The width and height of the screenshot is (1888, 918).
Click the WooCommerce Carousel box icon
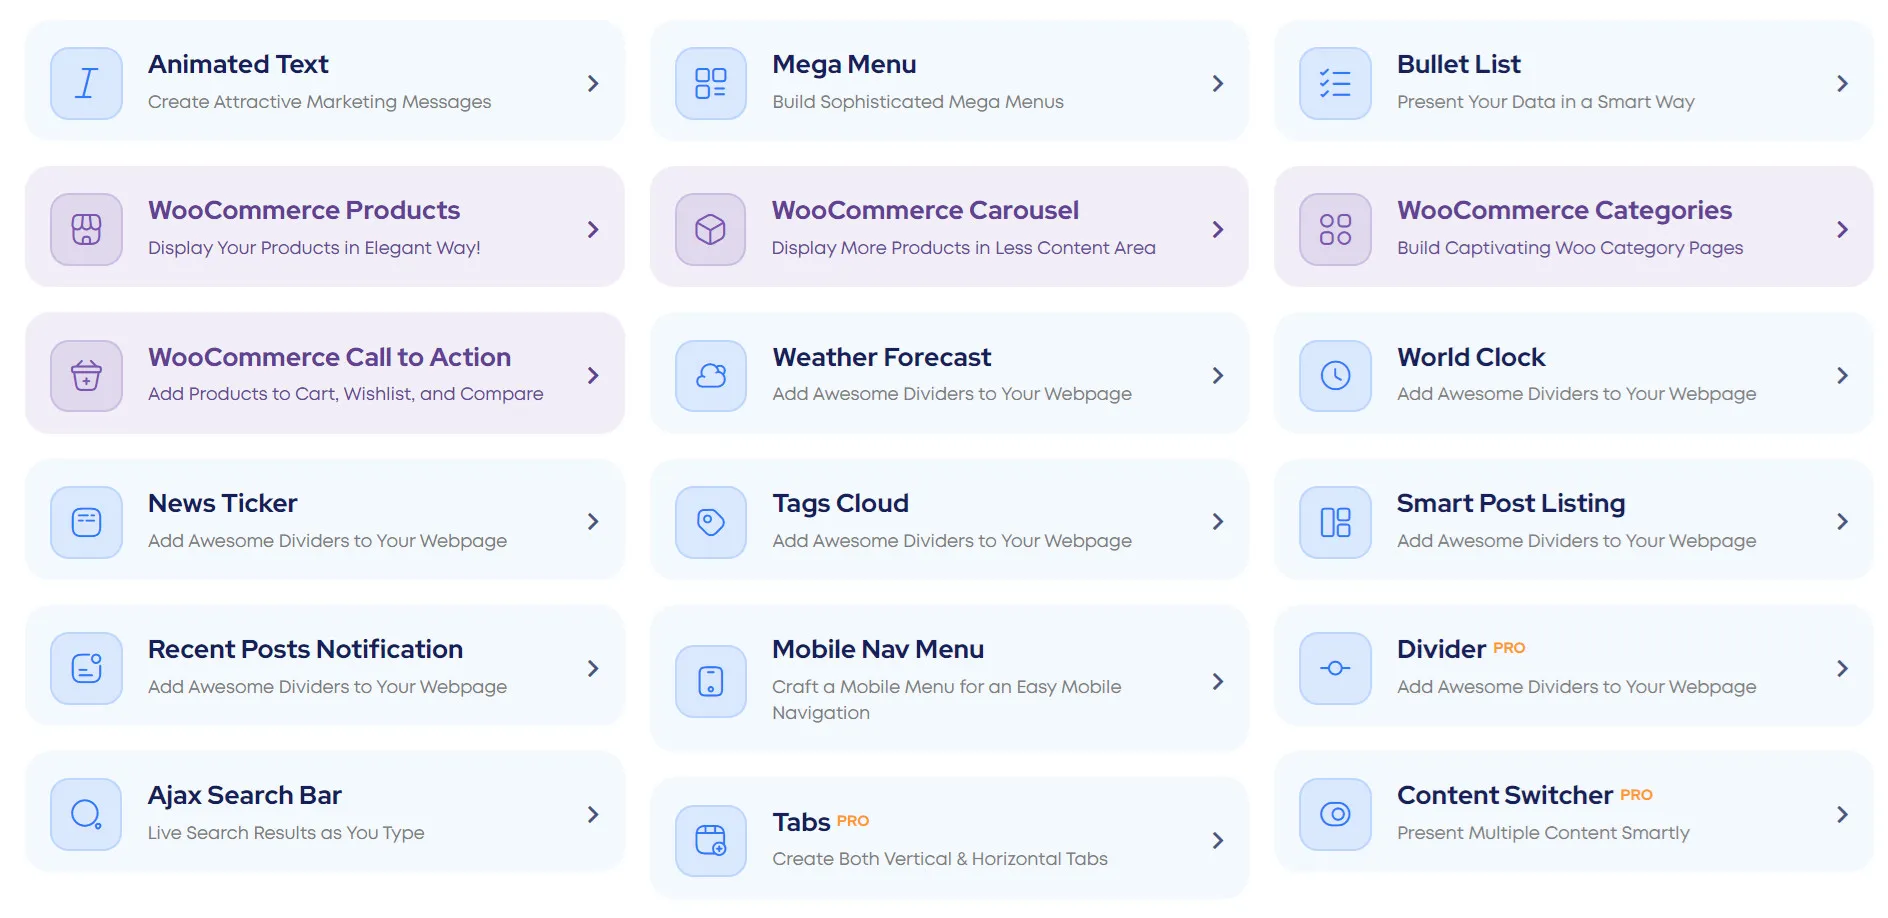click(x=710, y=229)
